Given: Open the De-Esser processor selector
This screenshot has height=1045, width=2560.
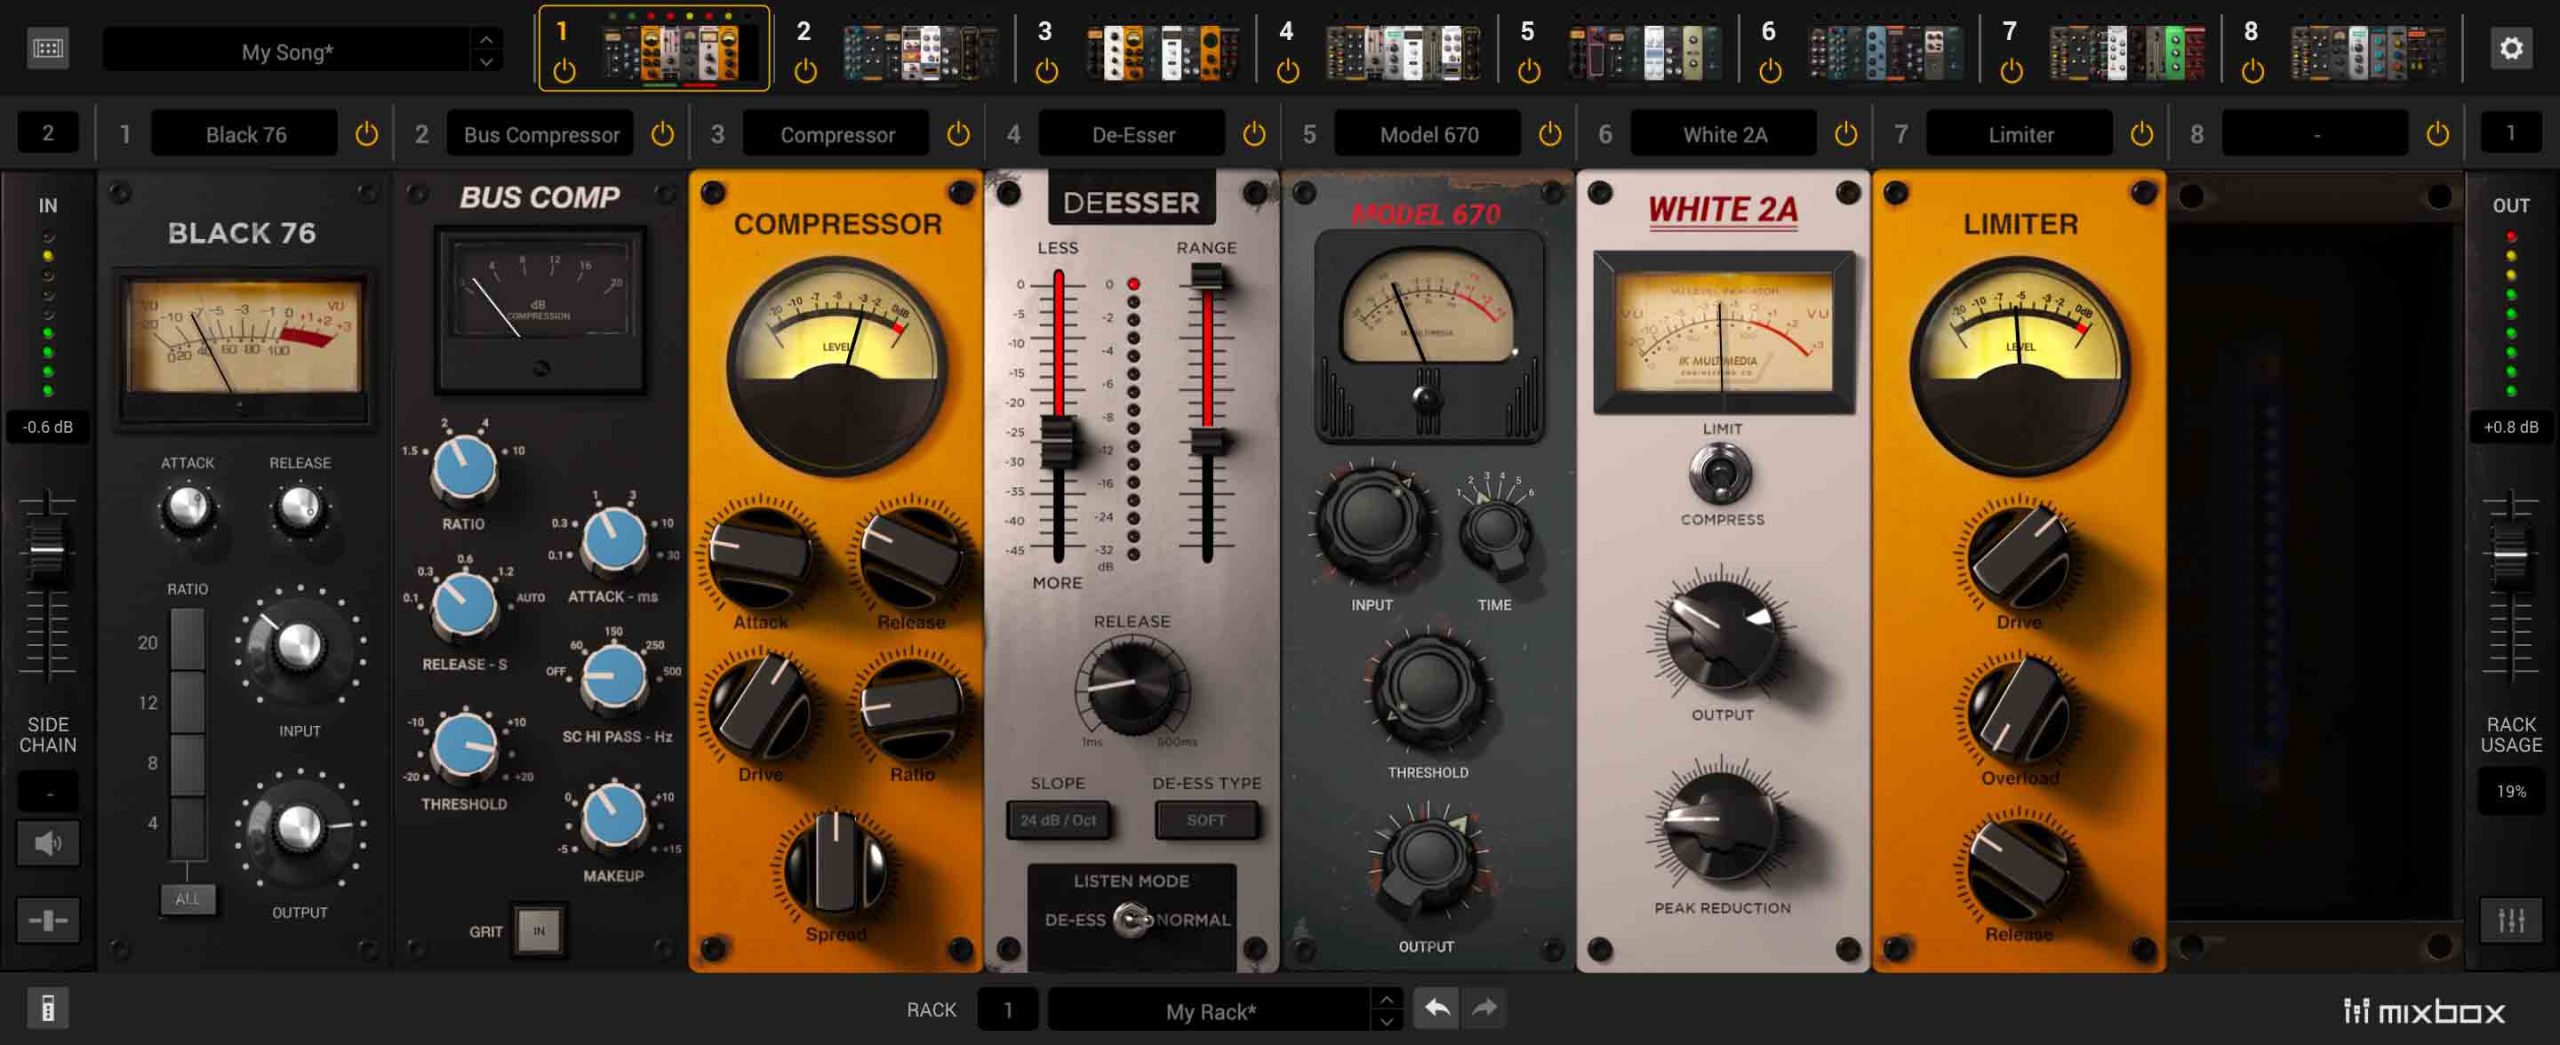Looking at the screenshot, I should tap(1132, 134).
